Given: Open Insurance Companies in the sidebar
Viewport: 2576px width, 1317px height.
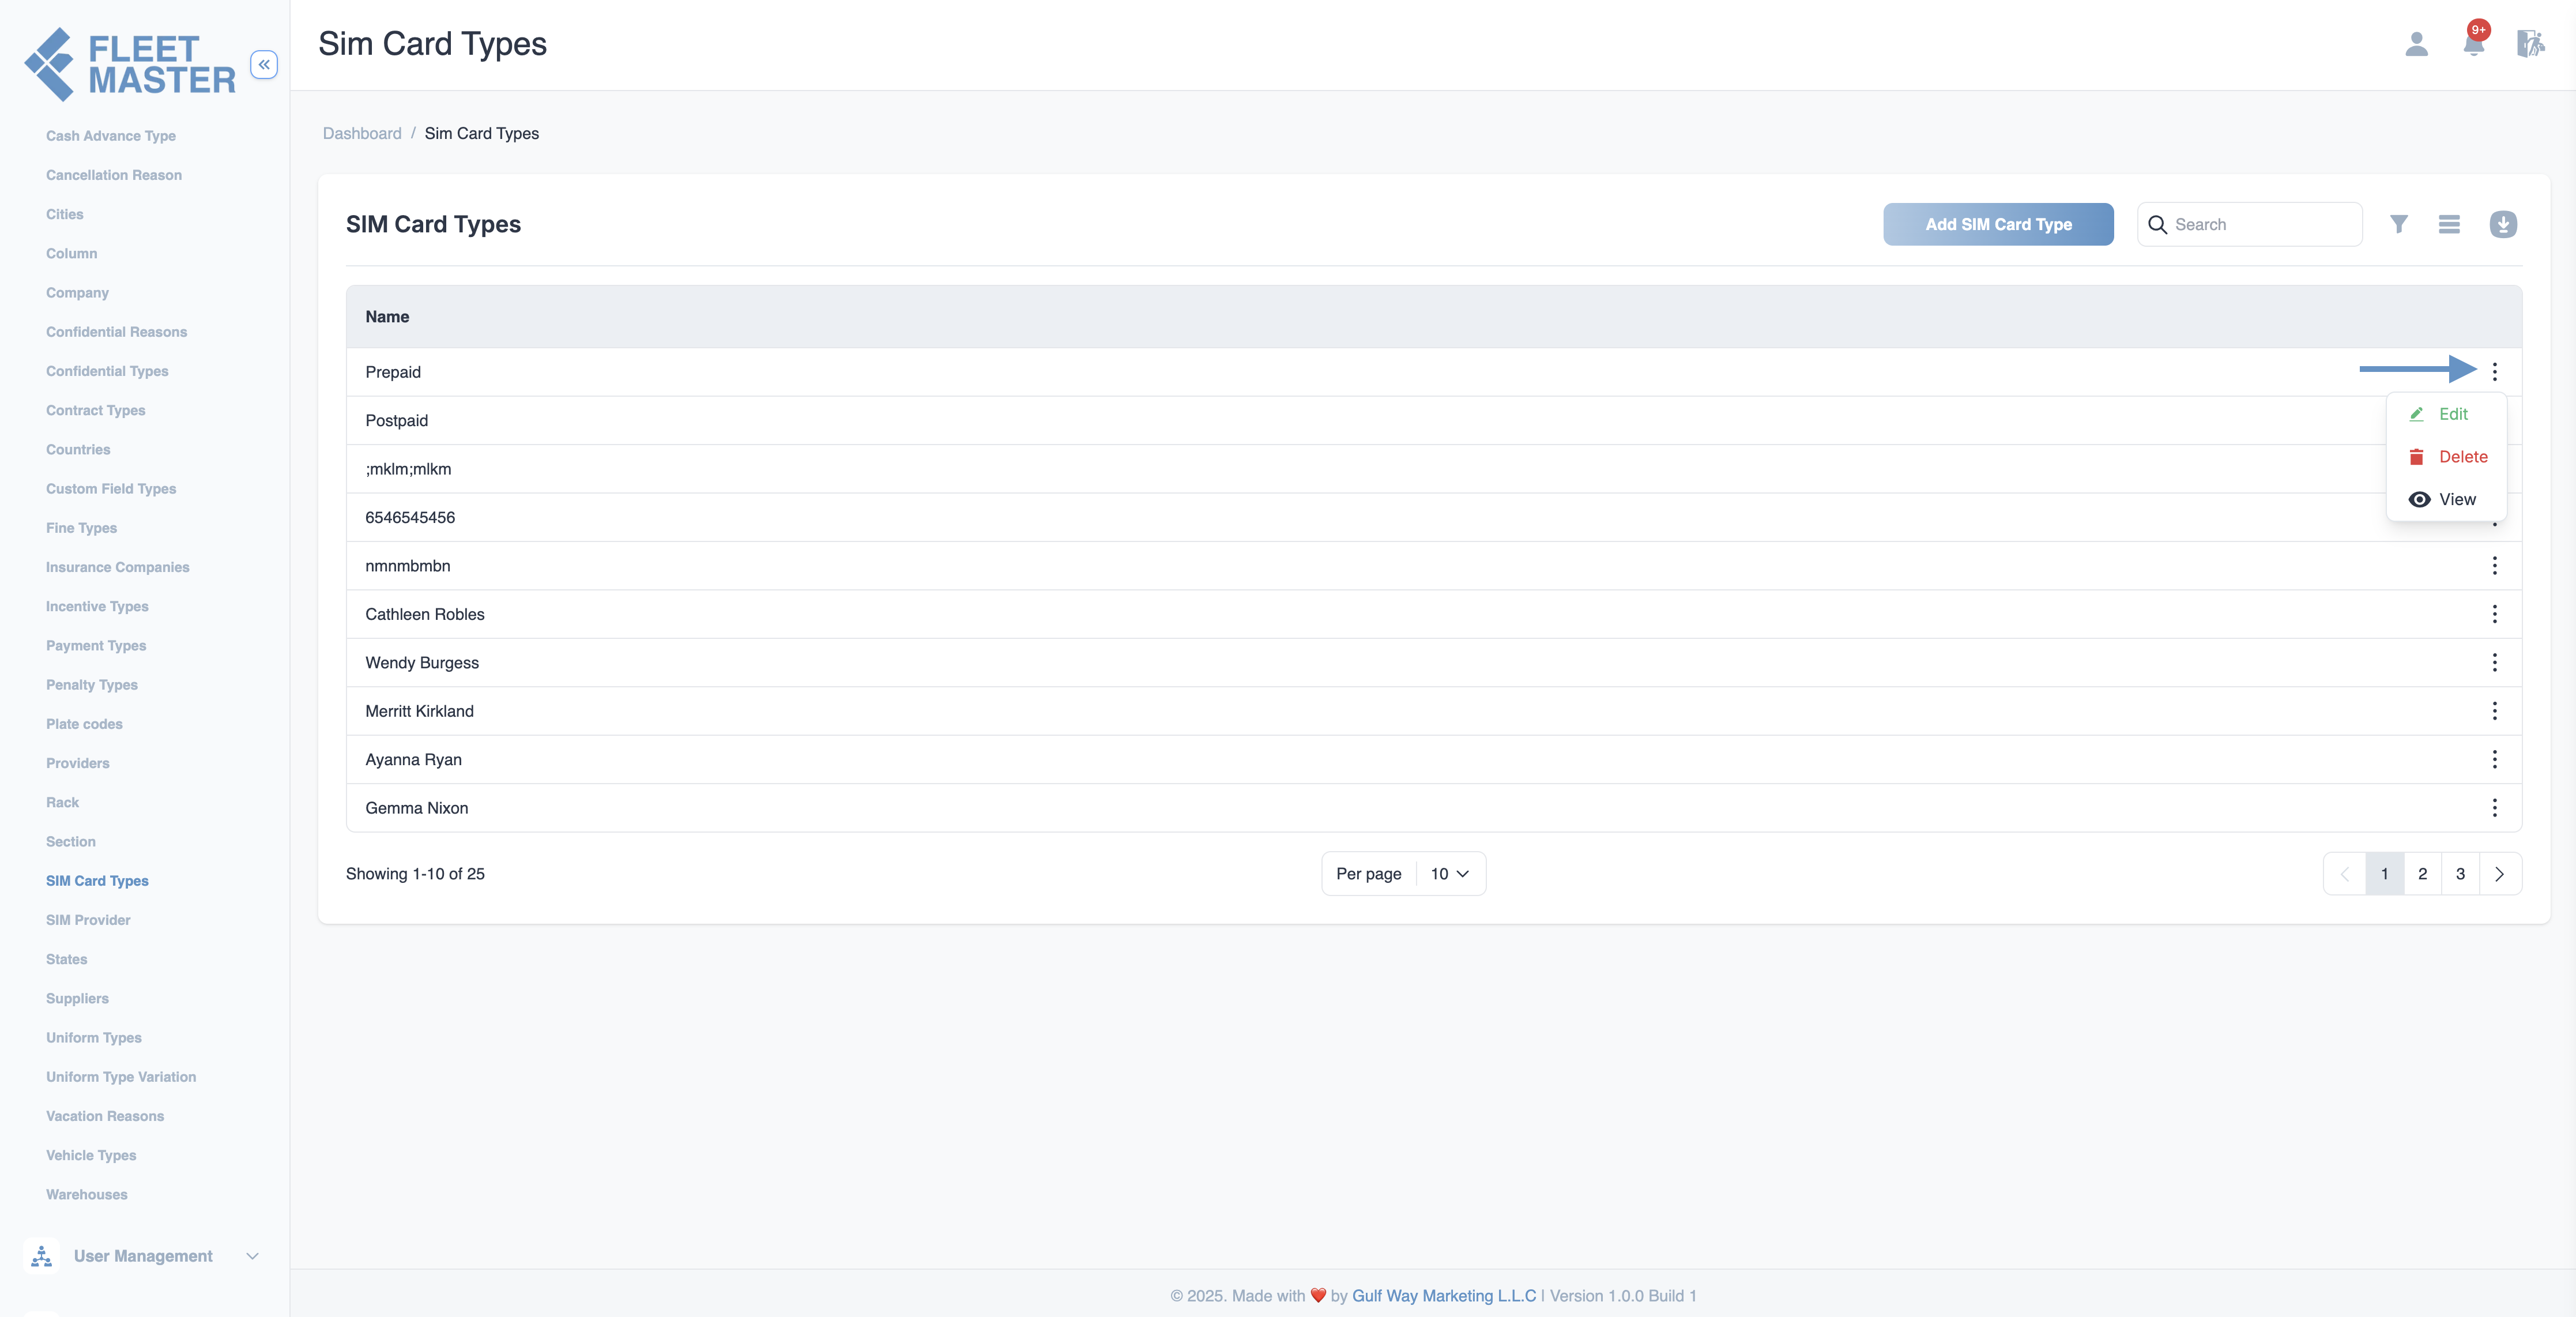Looking at the screenshot, I should coord(117,567).
